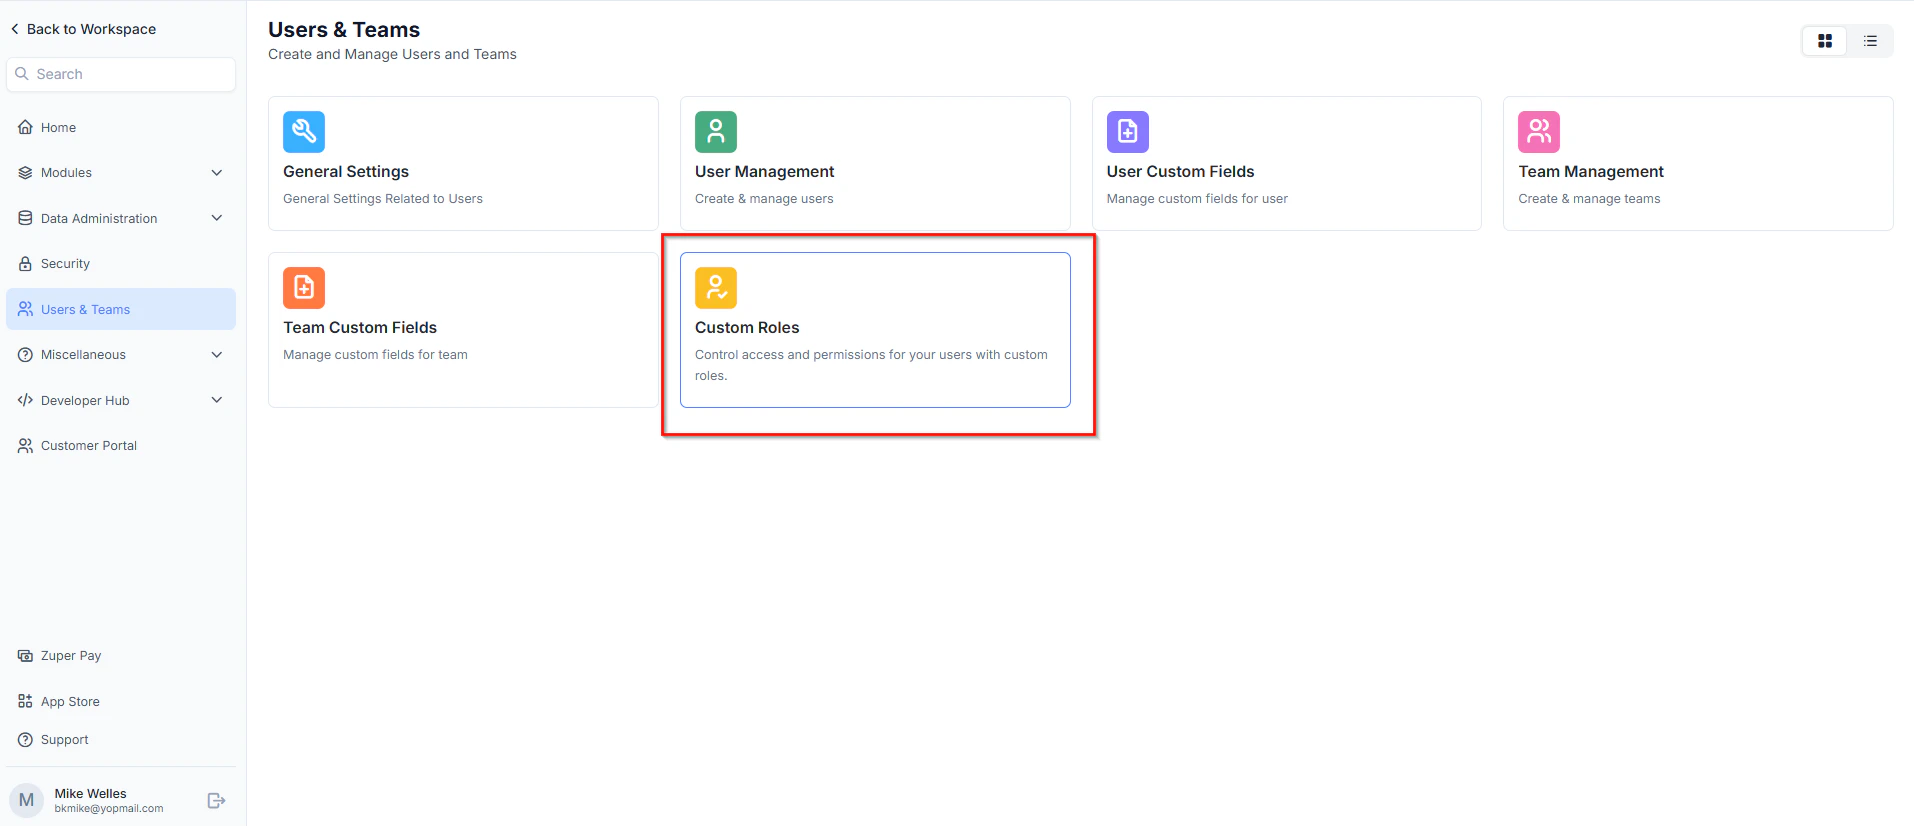Expand the Modules chevron

(217, 173)
